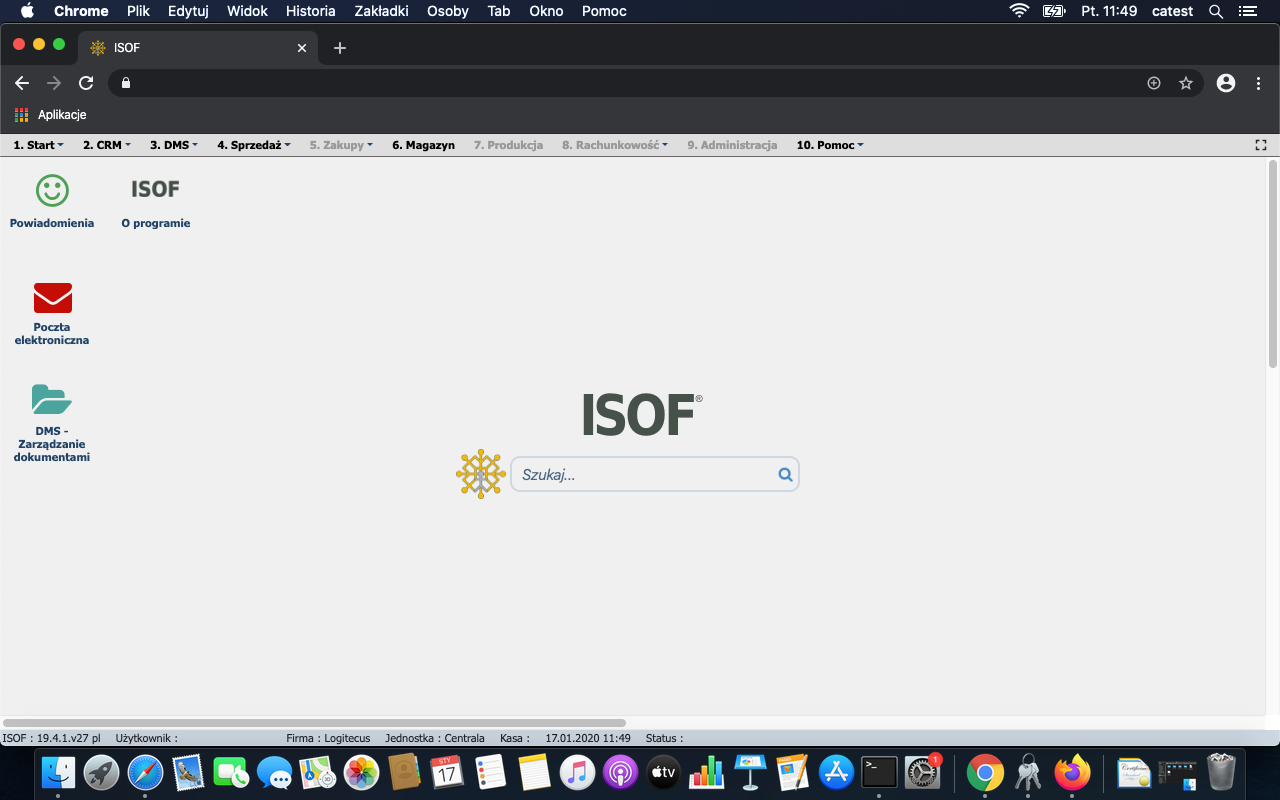1280x800 pixels.
Task: Click the horizontal scrollbar at page bottom
Action: [314, 722]
